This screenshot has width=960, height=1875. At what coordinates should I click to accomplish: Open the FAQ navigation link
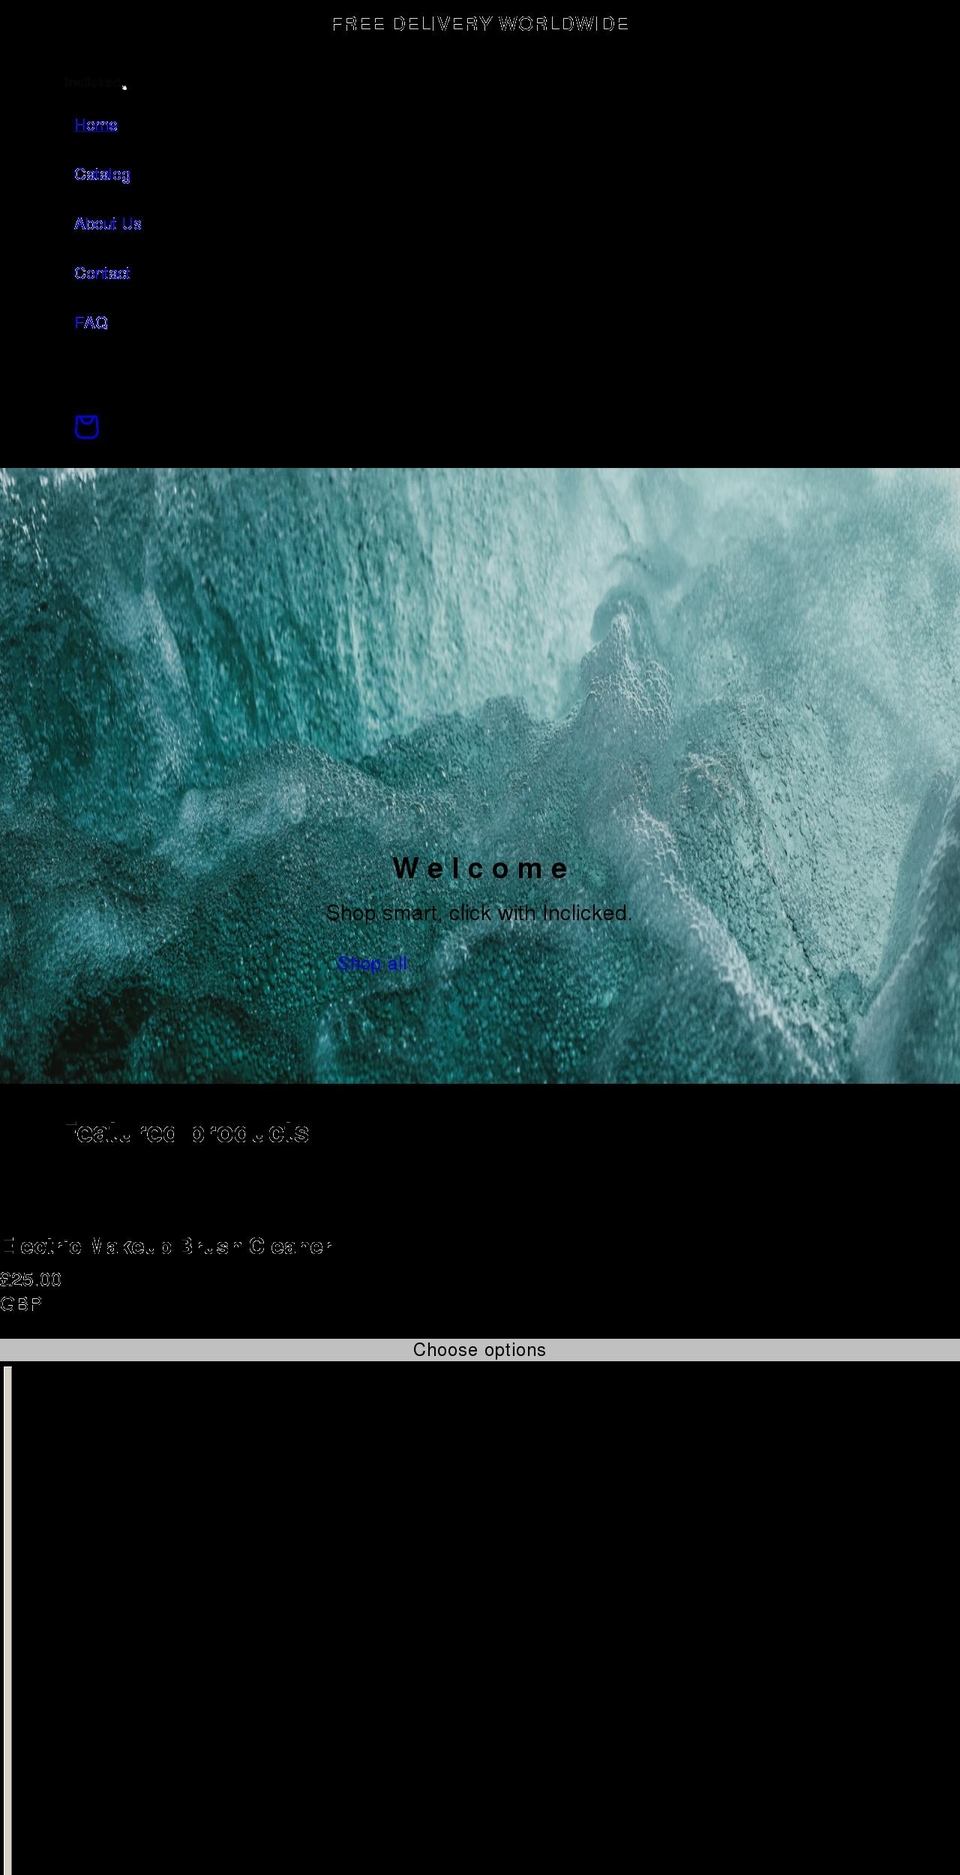(x=91, y=322)
